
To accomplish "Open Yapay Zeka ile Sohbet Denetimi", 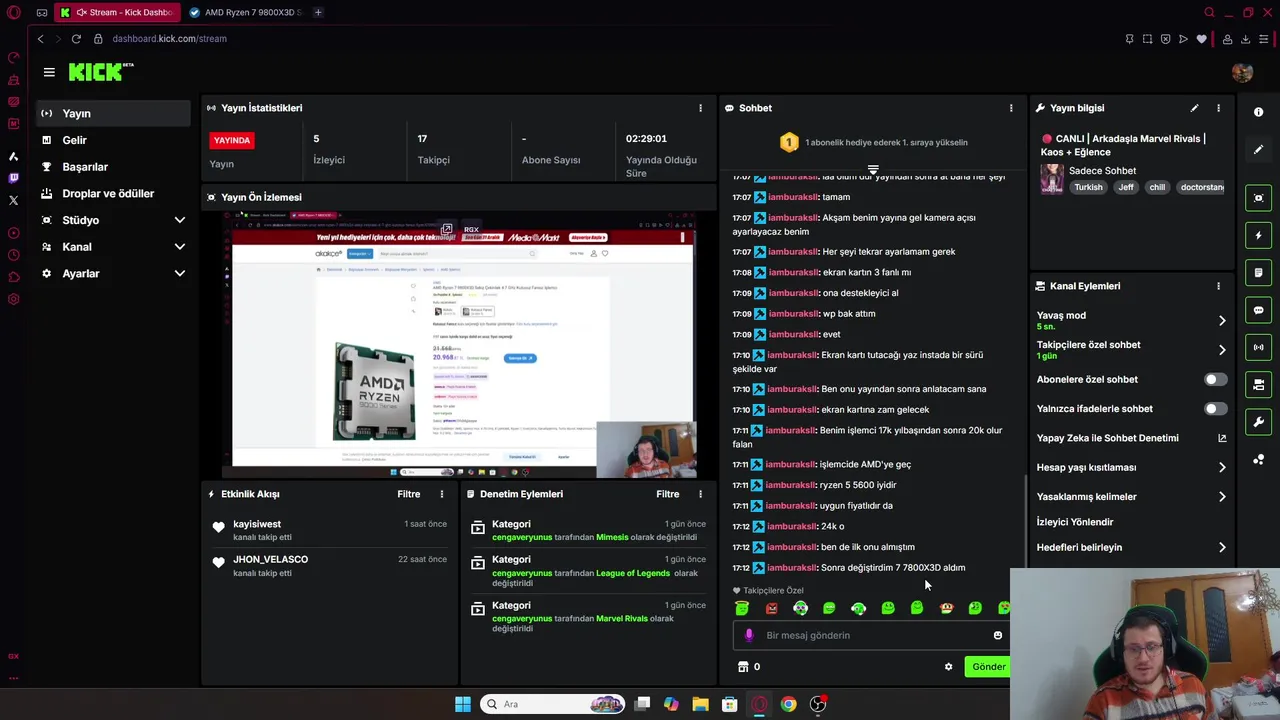I will tap(1131, 438).
